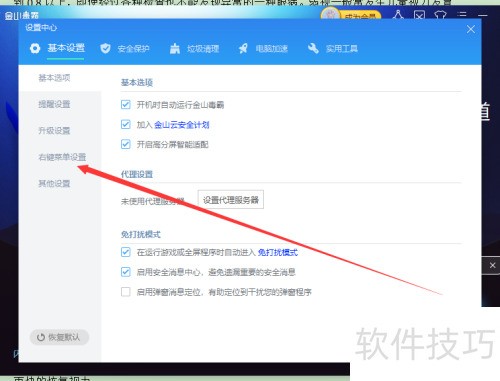Click the shield icon beside 安全保护
Viewport: 500px width, 381px height.
point(105,49)
